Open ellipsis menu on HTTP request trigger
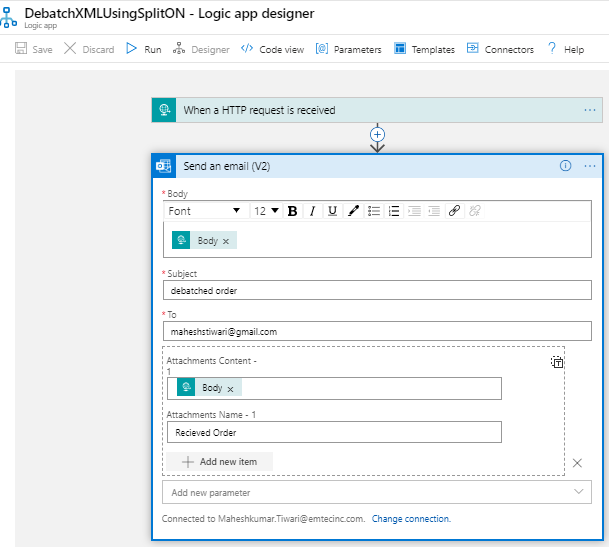 coord(590,110)
